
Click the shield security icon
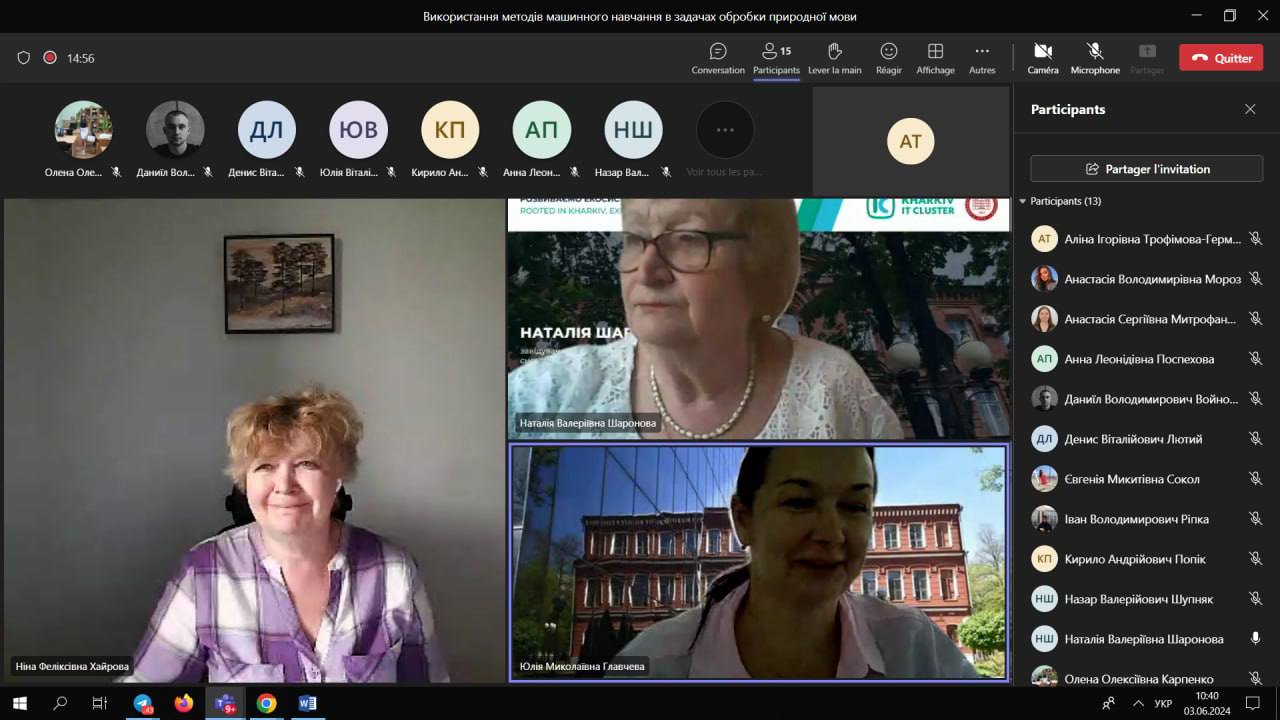pos(24,58)
